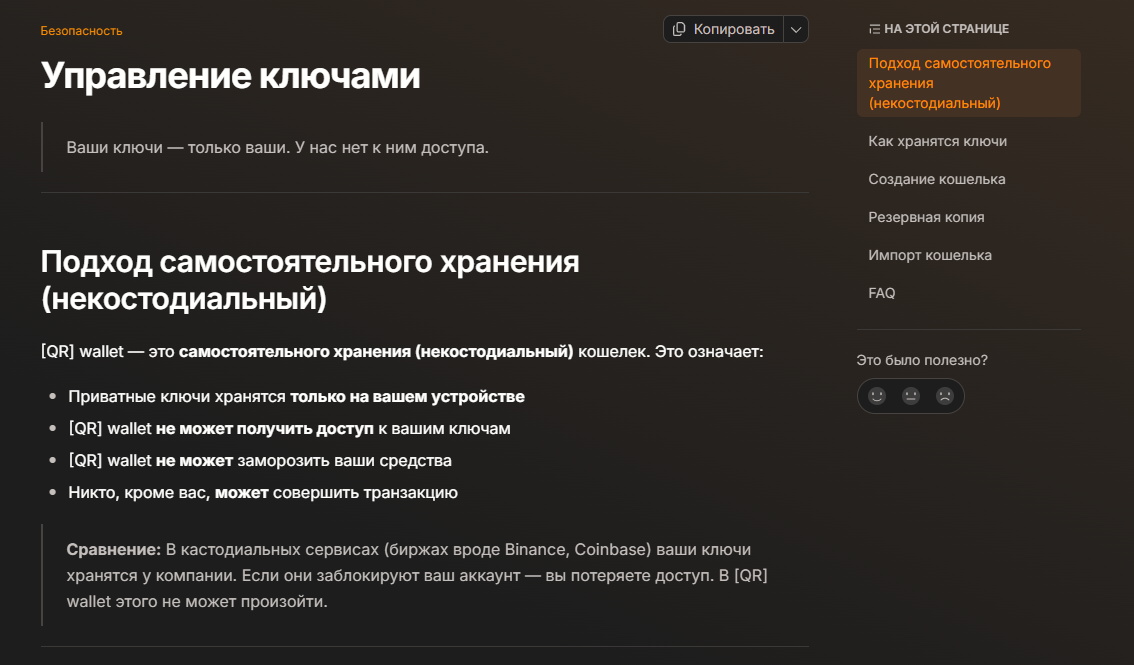Click the happy face feedback icon
Screen dimensions: 1134x665
(877, 396)
